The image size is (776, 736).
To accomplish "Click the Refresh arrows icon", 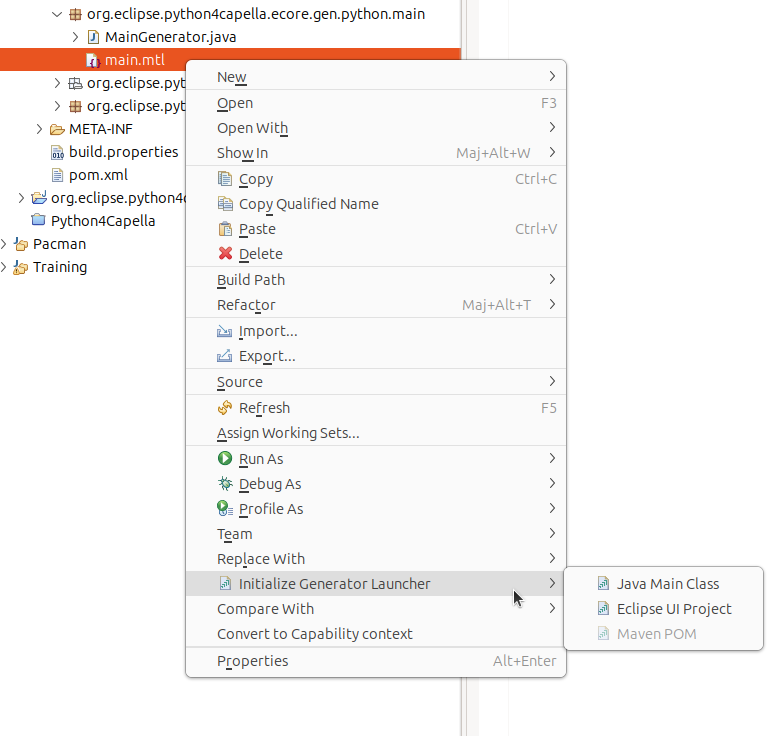I will [225, 408].
